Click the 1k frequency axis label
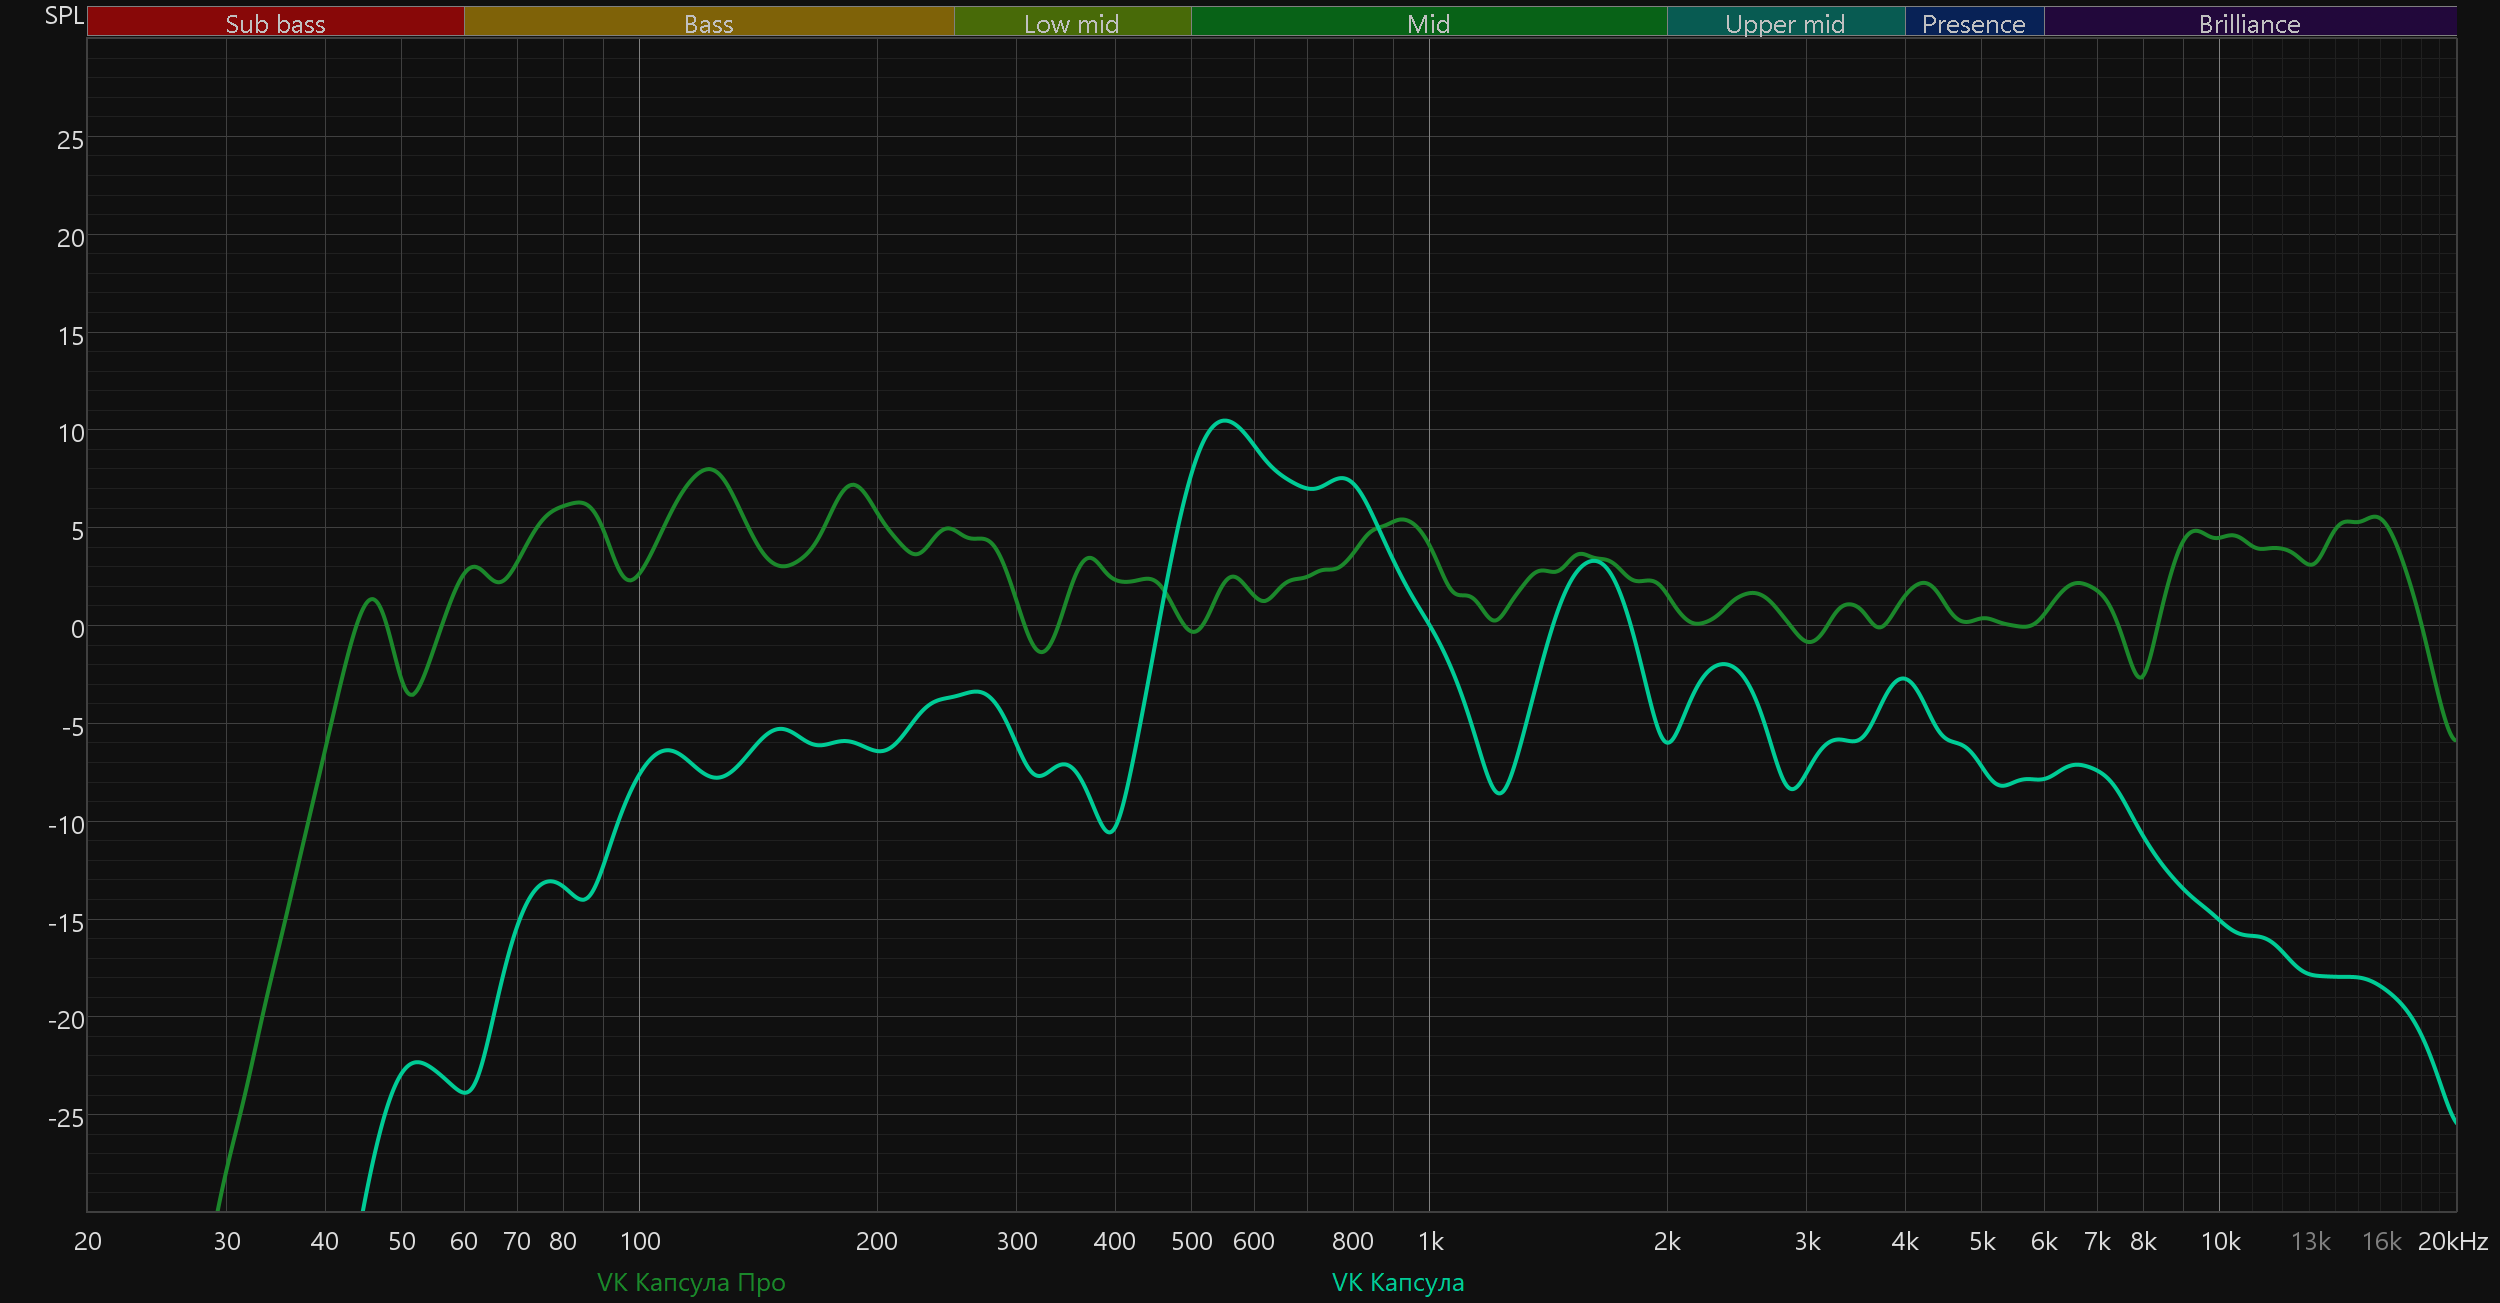Viewport: 2500px width, 1303px height. point(1430,1241)
